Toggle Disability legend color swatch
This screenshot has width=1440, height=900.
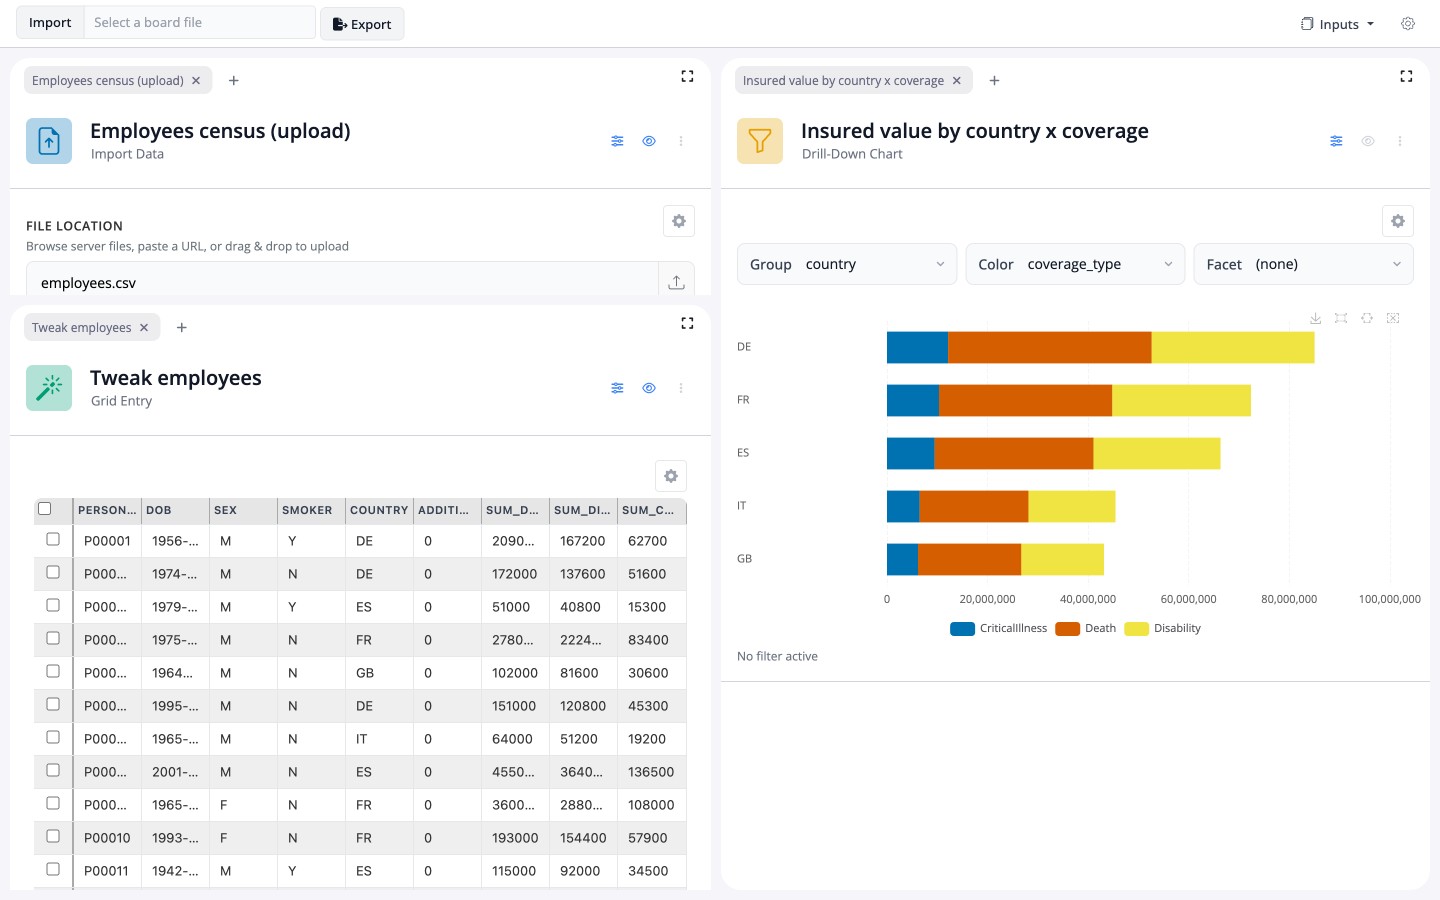pos(1136,629)
